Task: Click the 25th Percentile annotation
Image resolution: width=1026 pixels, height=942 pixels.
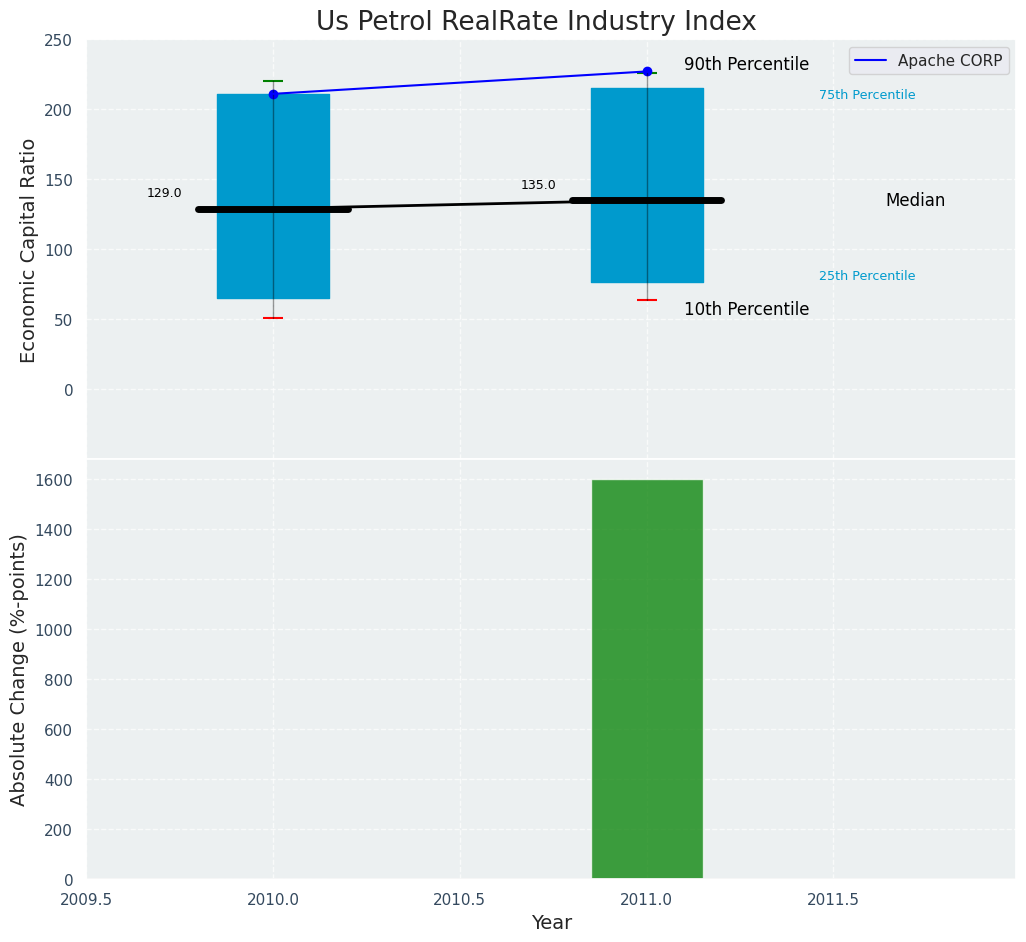Action: click(x=866, y=276)
